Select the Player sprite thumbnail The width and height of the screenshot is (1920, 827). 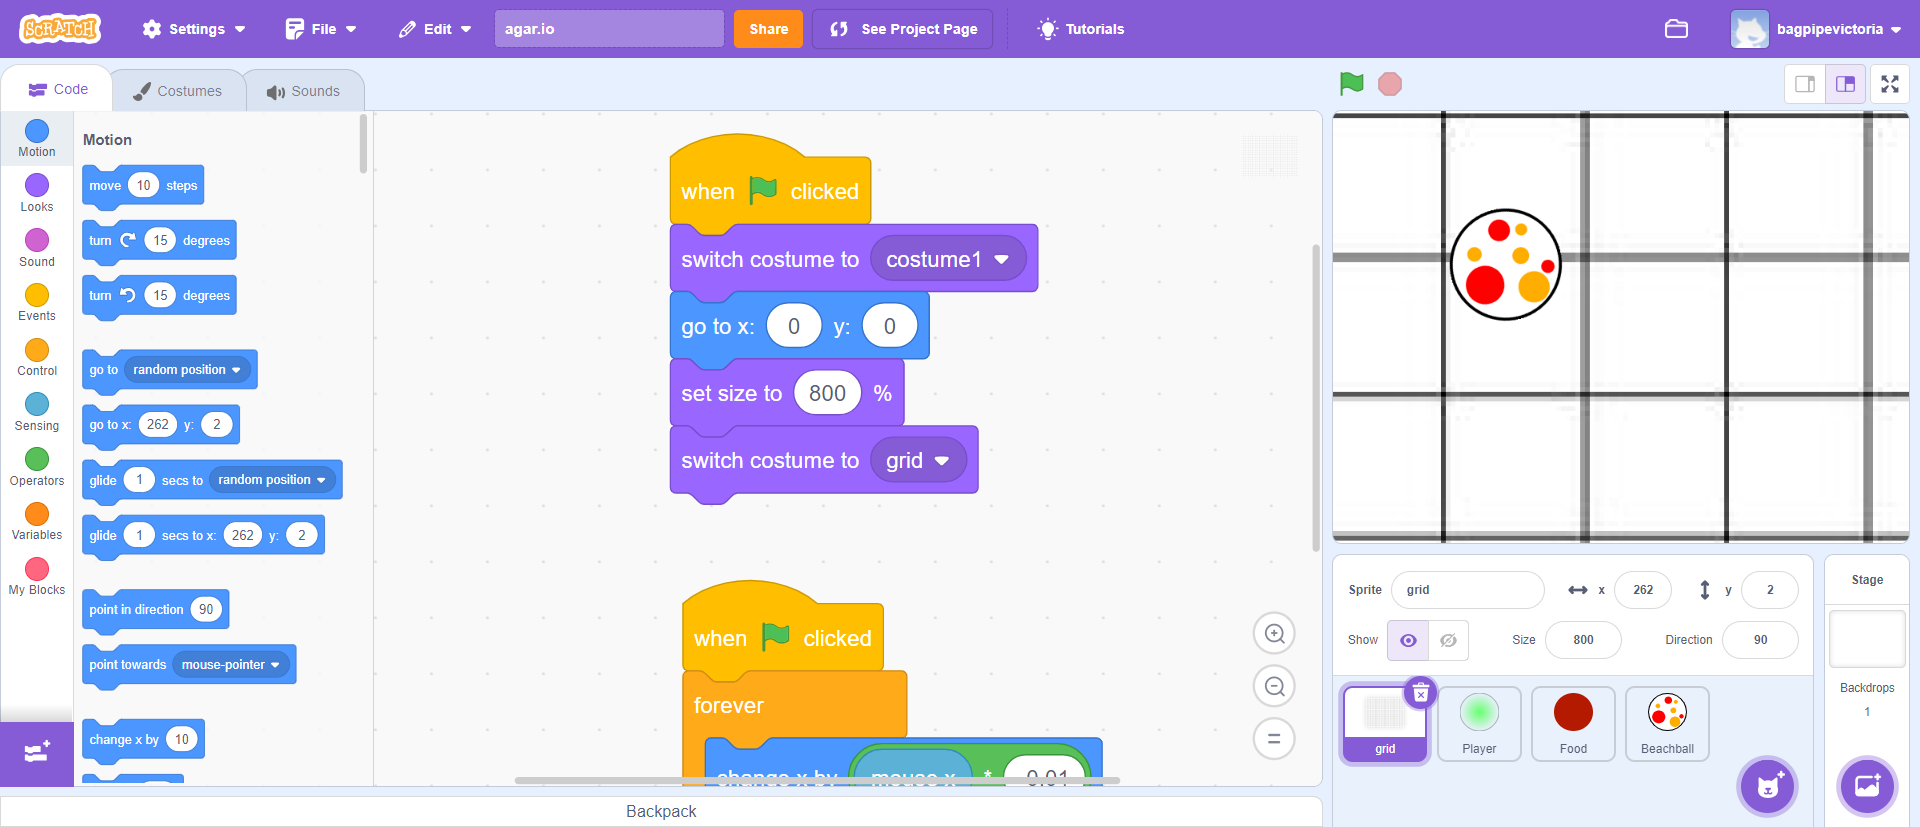(1479, 724)
